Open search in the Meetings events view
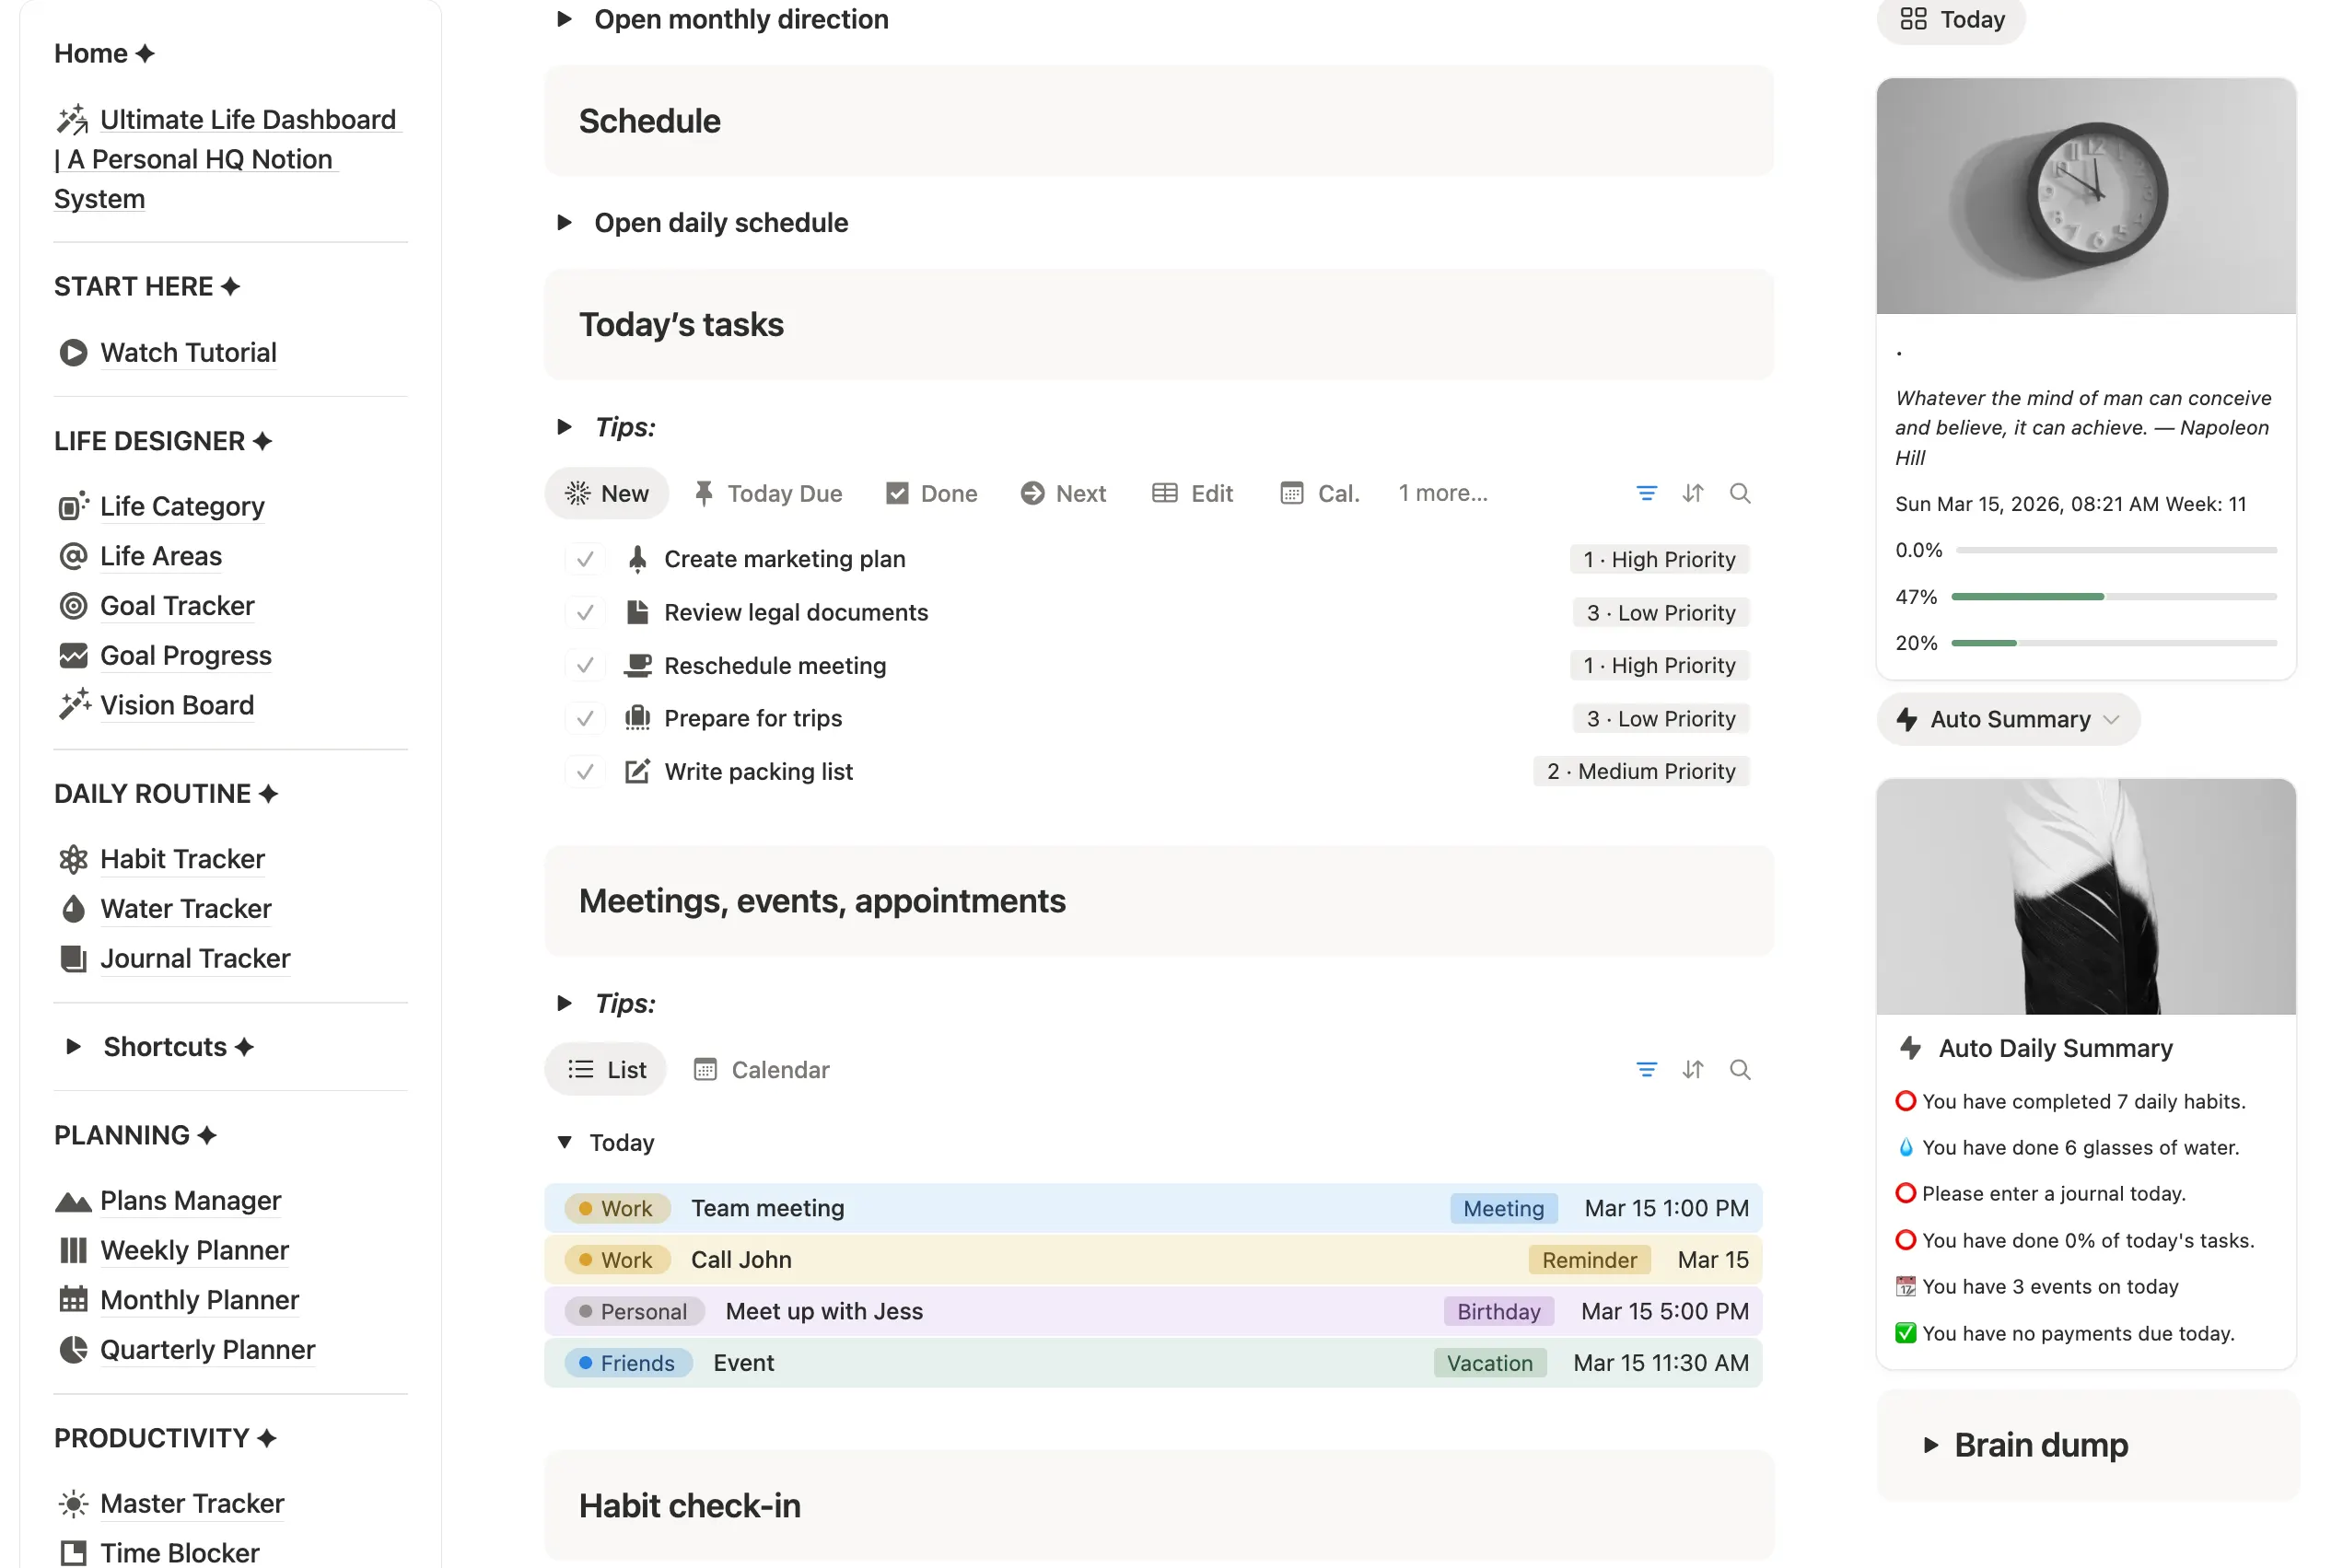 click(1740, 1069)
